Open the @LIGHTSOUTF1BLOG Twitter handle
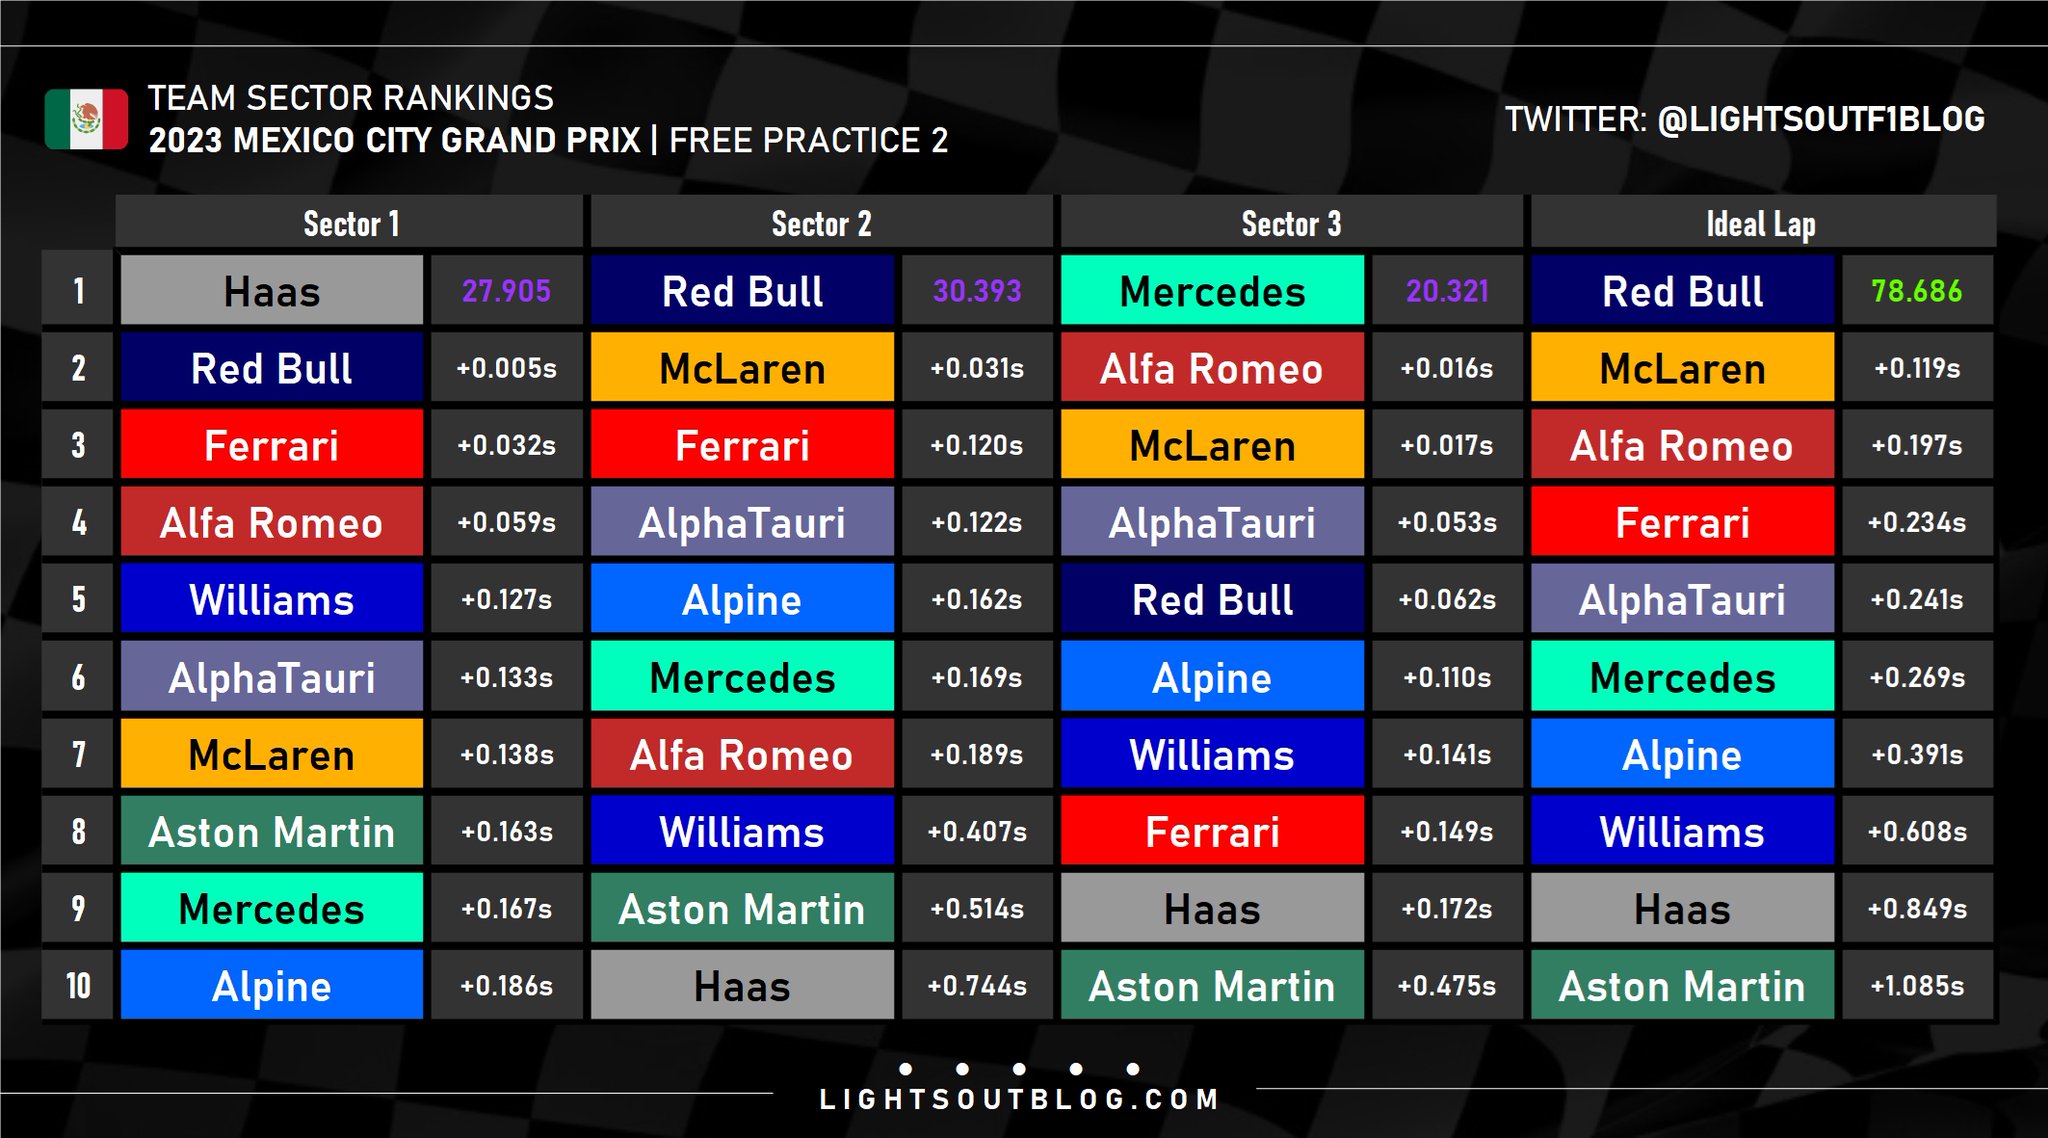Screen dimensions: 2048x1138 pos(1820,120)
